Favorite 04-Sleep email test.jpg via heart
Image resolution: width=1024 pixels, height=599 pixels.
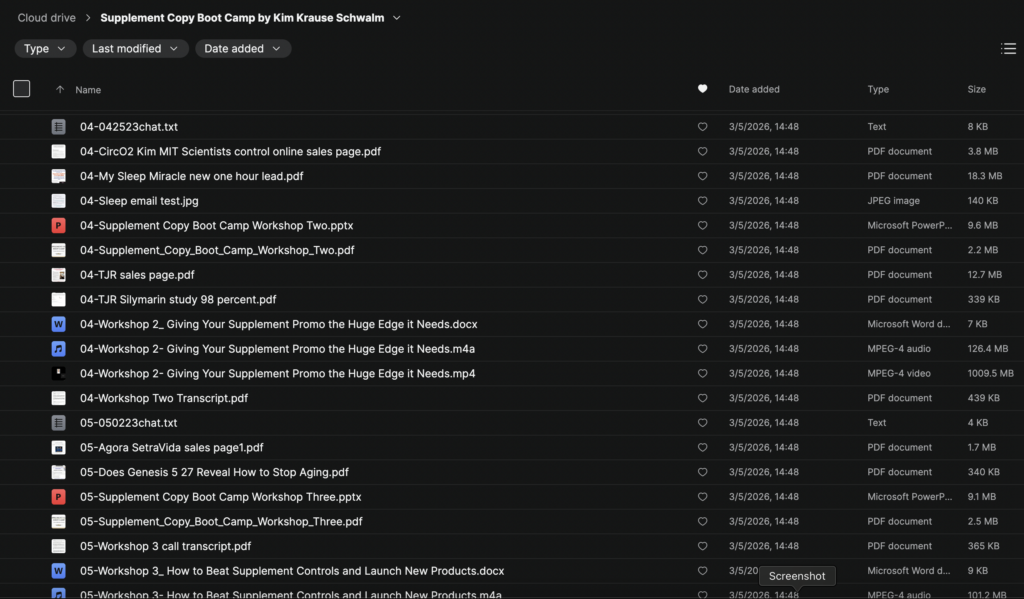coord(702,201)
